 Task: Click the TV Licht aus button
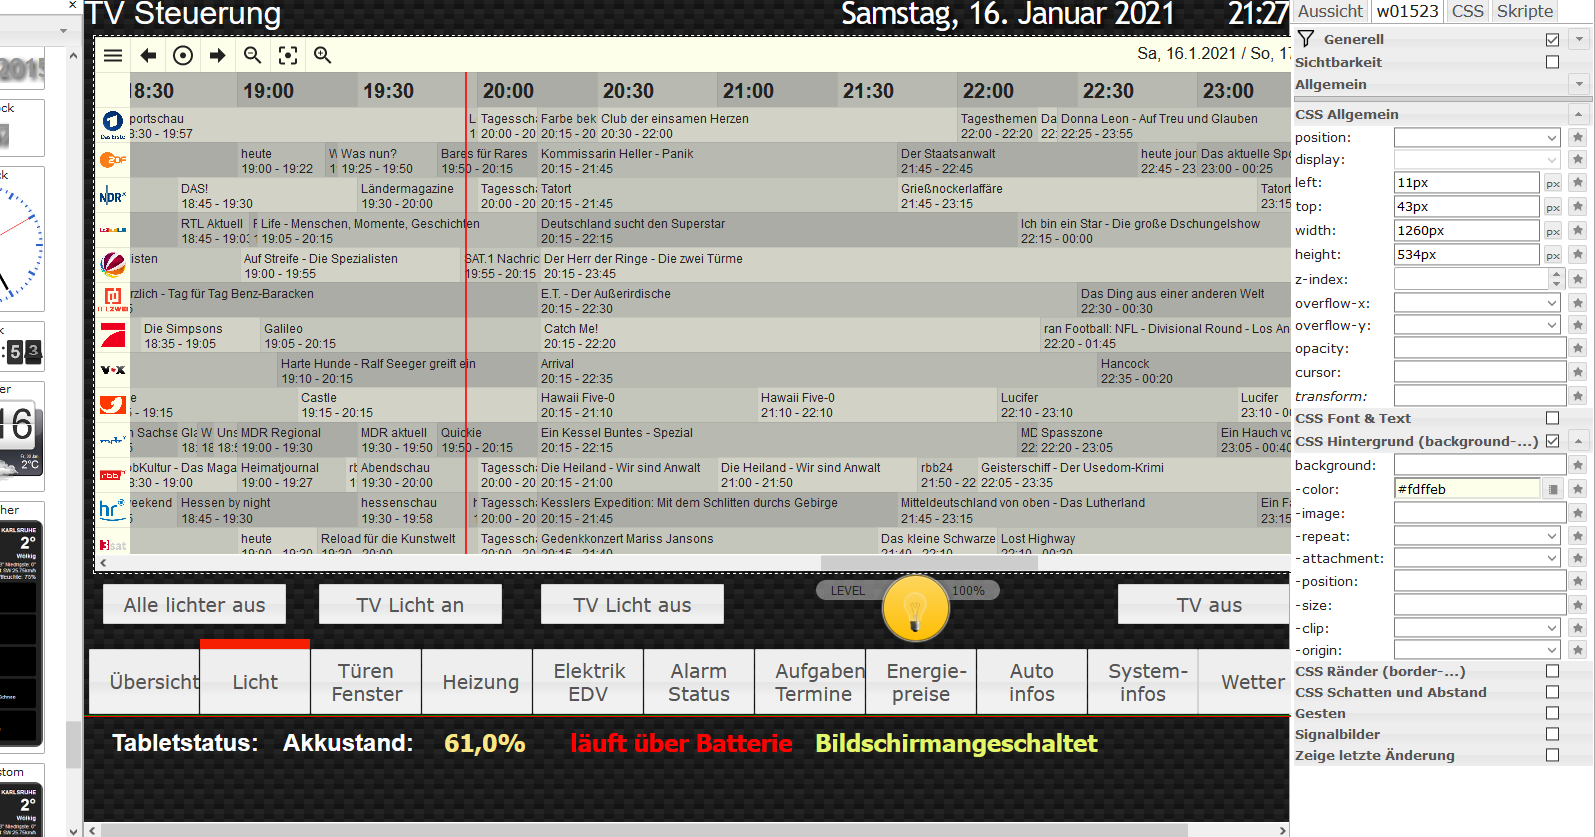(632, 605)
